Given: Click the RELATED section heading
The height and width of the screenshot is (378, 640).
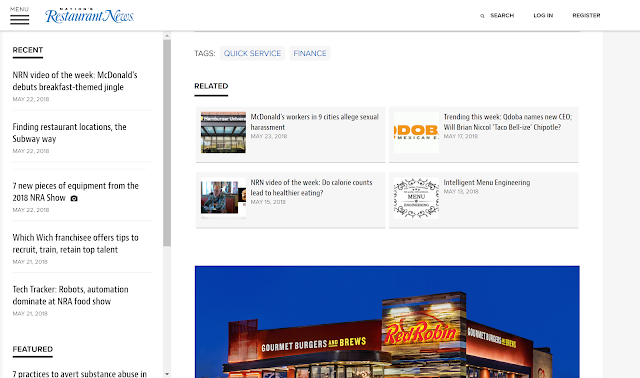Looking at the screenshot, I should tap(211, 86).
